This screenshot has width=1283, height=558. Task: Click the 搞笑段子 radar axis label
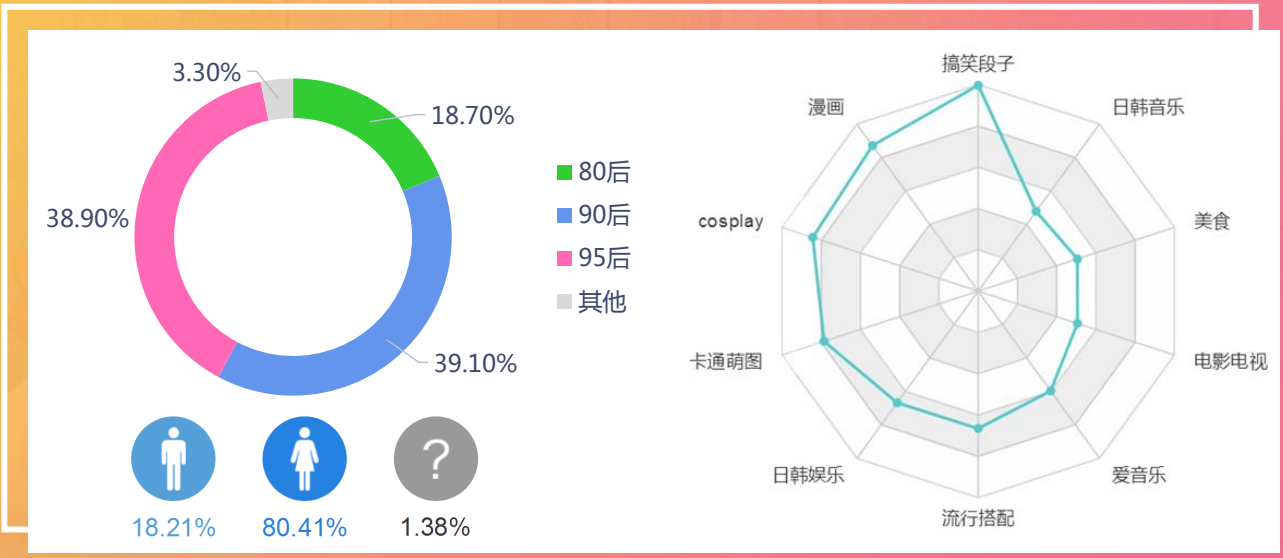978,63
